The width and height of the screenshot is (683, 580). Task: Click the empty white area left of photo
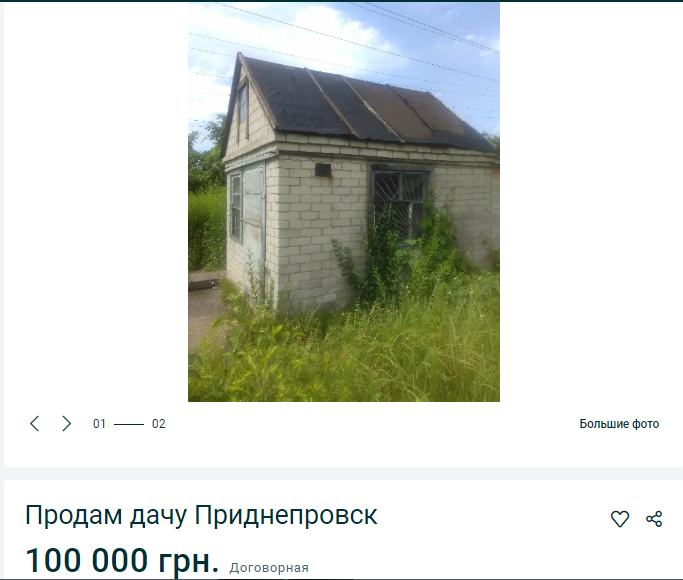96,202
